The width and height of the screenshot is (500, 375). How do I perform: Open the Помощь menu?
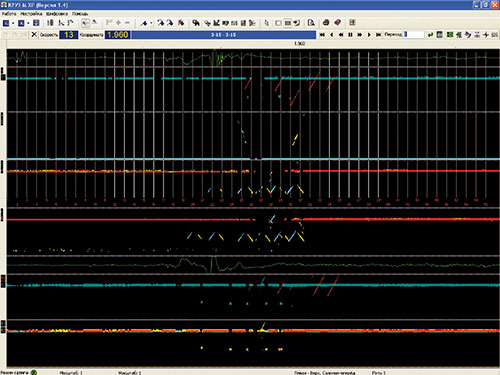(80, 14)
